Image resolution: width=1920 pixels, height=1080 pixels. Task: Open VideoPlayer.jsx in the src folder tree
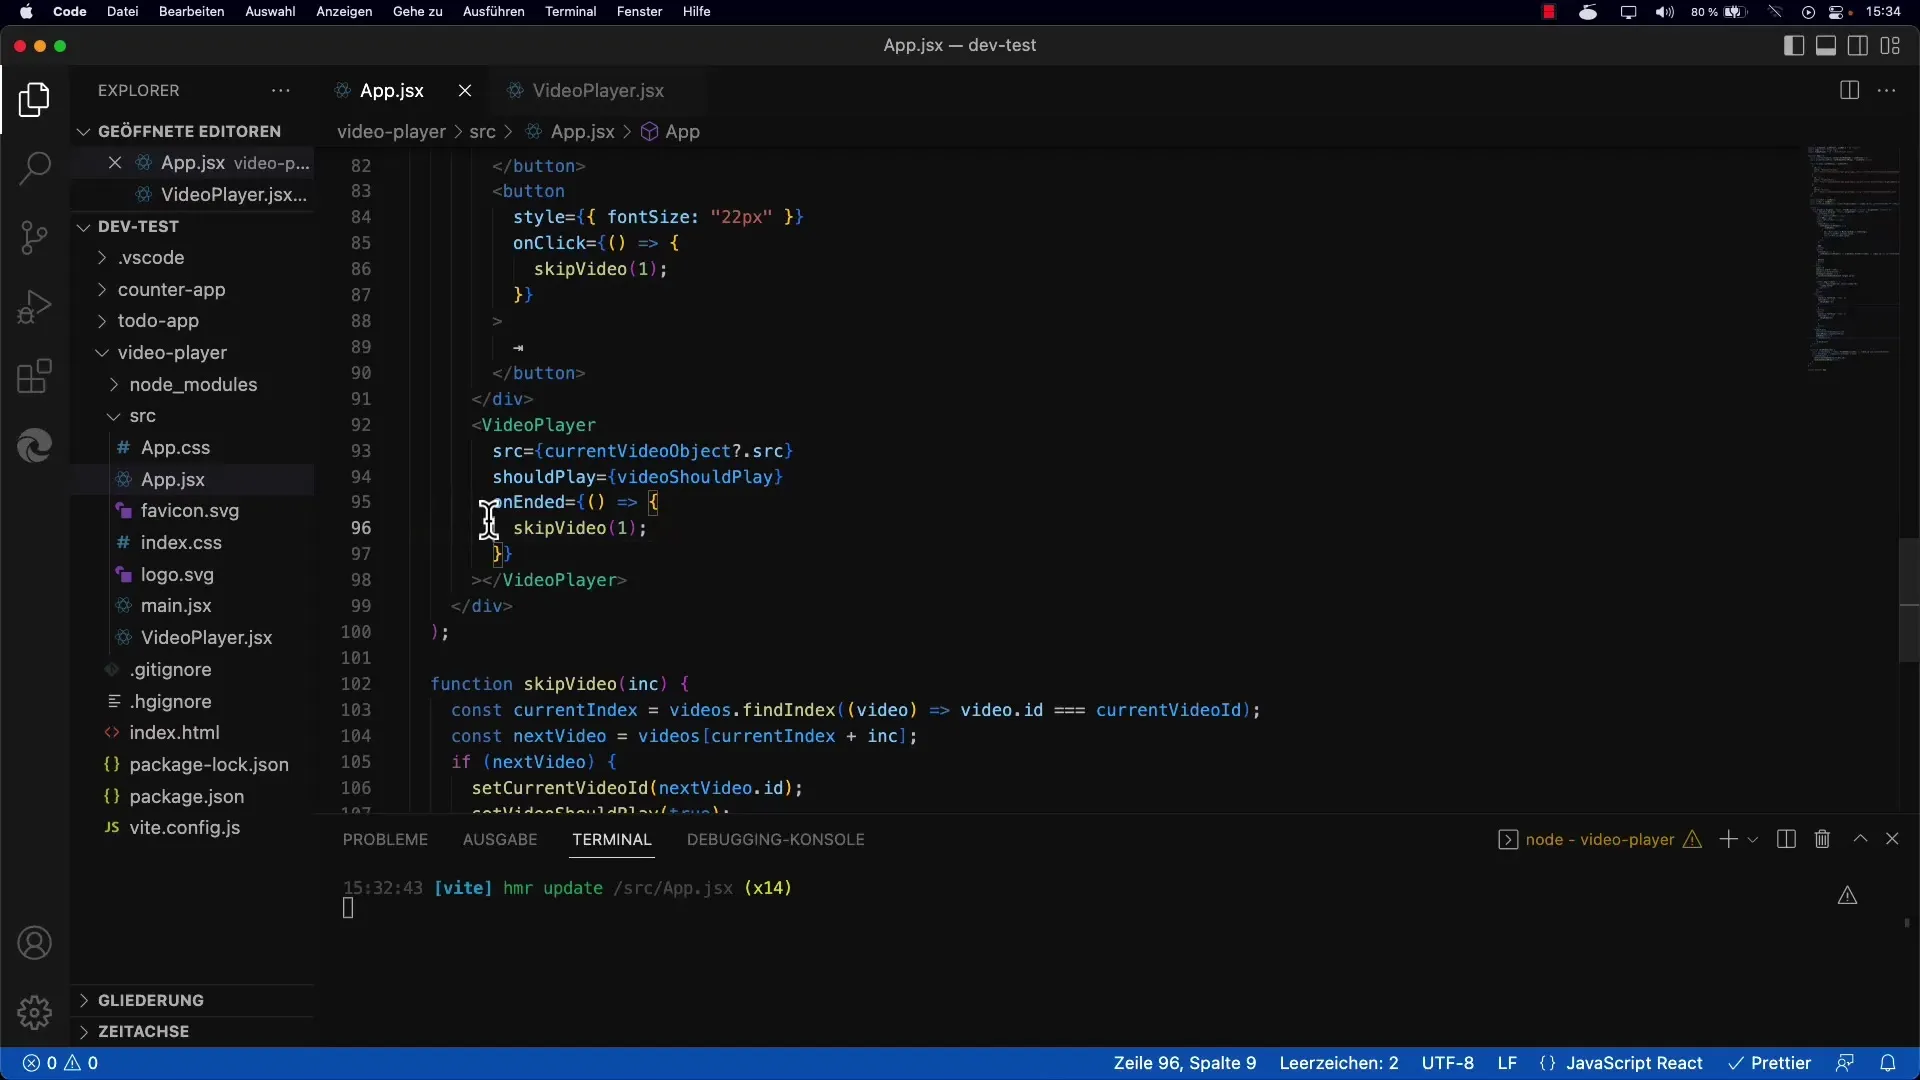point(206,638)
